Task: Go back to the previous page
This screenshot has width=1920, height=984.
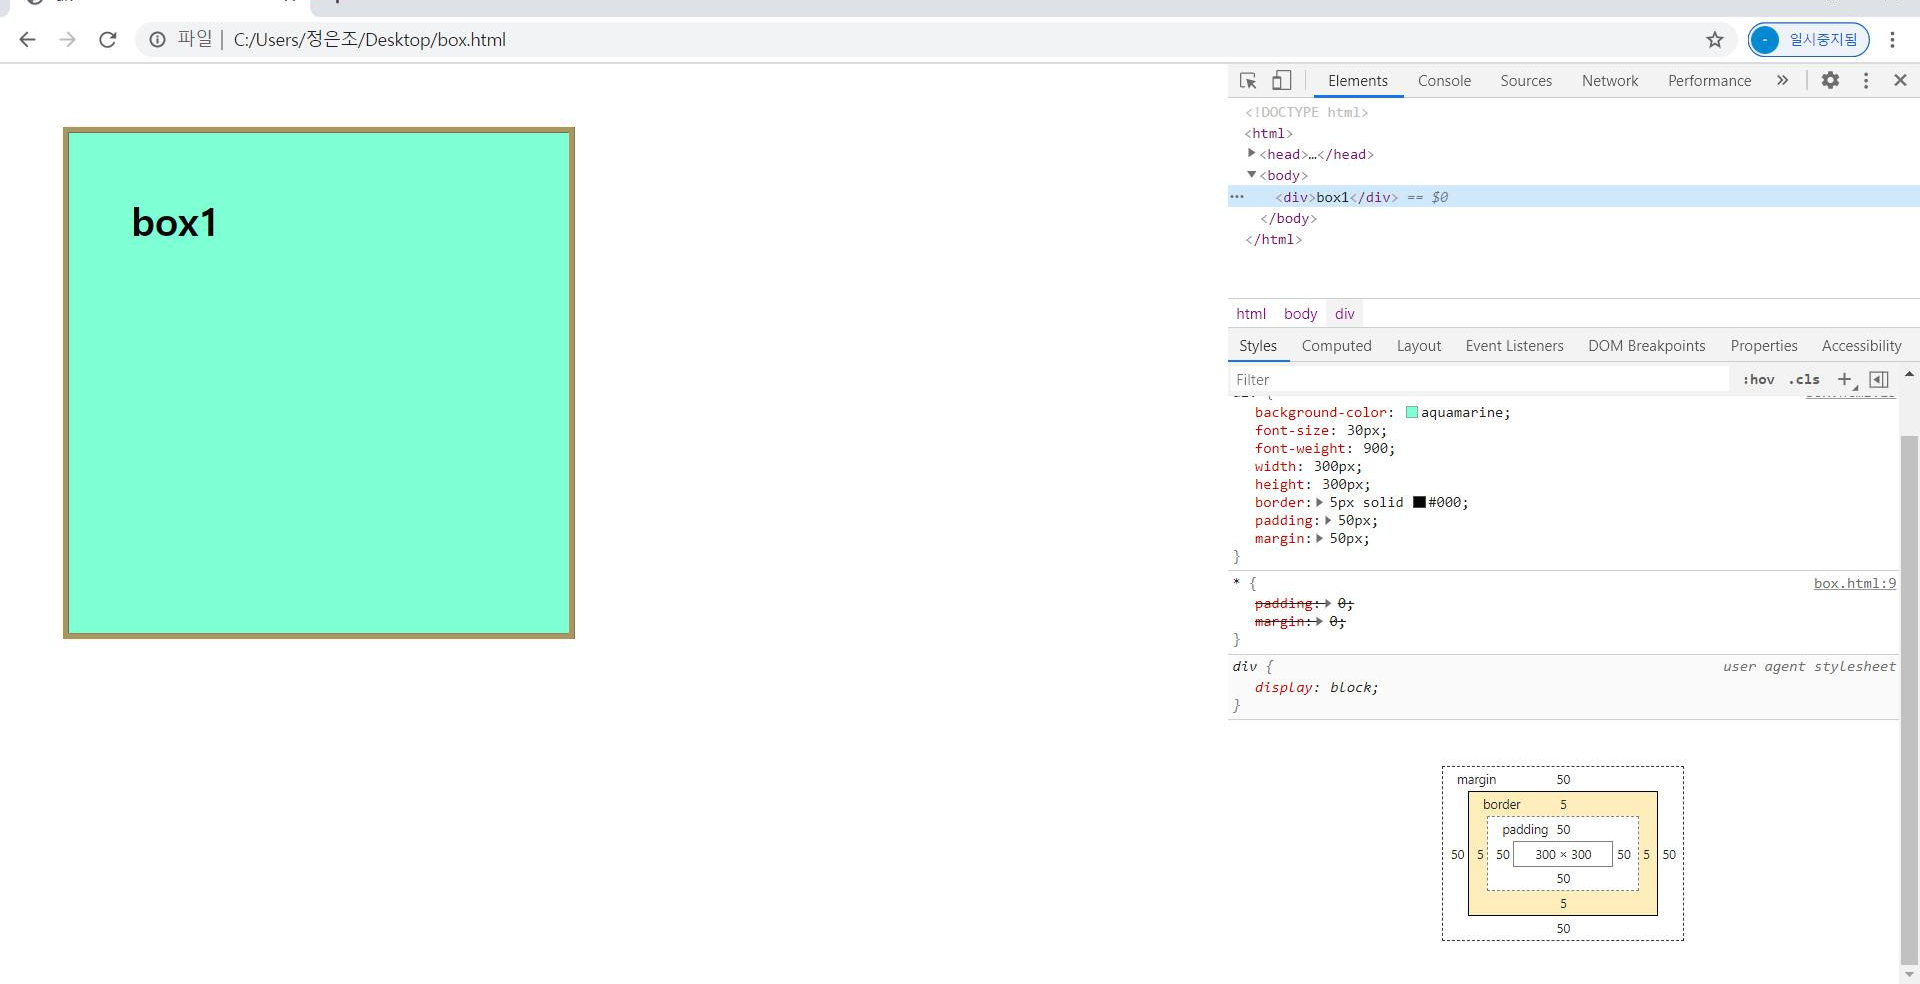Action: [x=28, y=40]
